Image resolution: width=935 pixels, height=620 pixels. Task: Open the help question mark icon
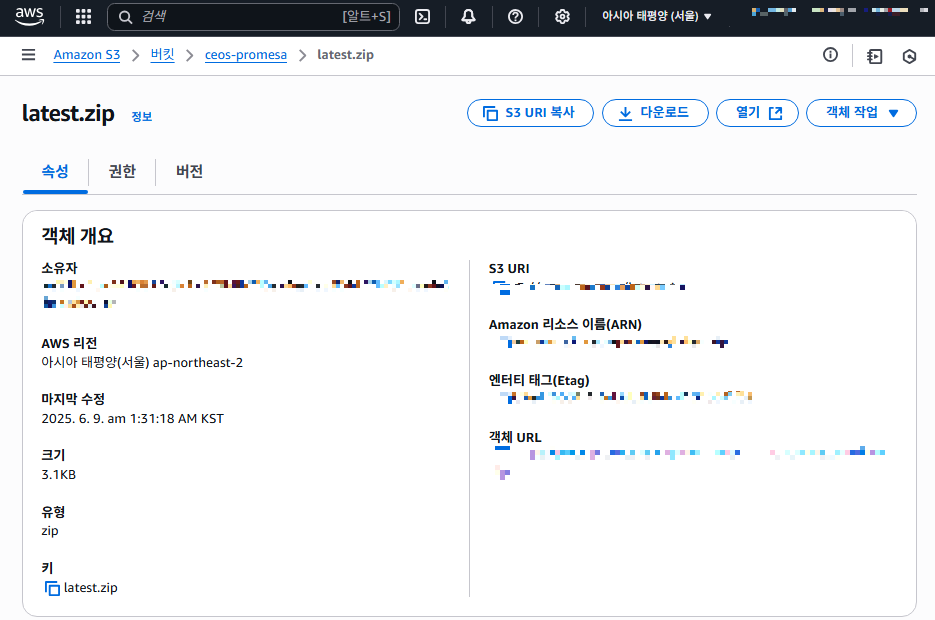(x=515, y=17)
